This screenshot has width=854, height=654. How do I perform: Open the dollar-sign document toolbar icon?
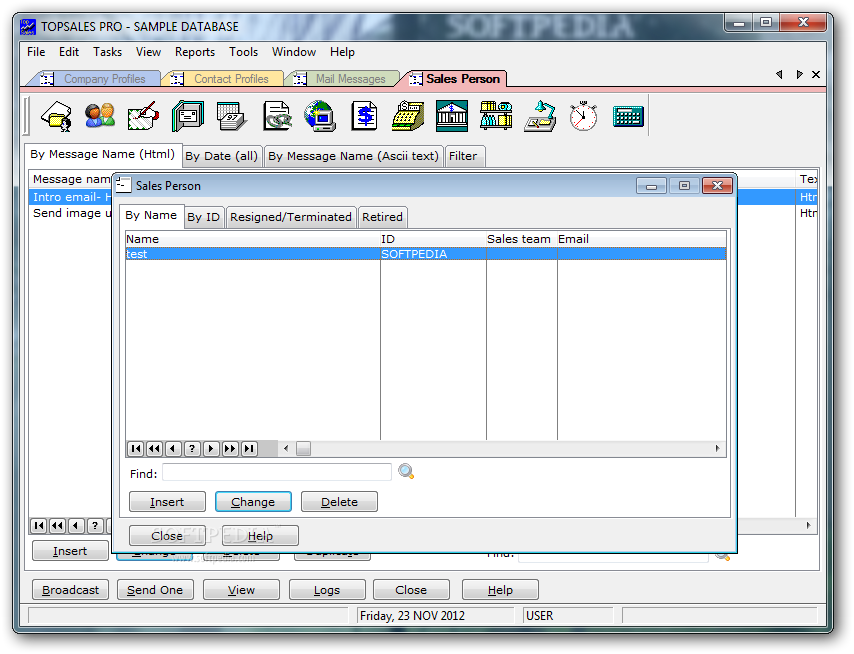pyautogui.click(x=364, y=116)
